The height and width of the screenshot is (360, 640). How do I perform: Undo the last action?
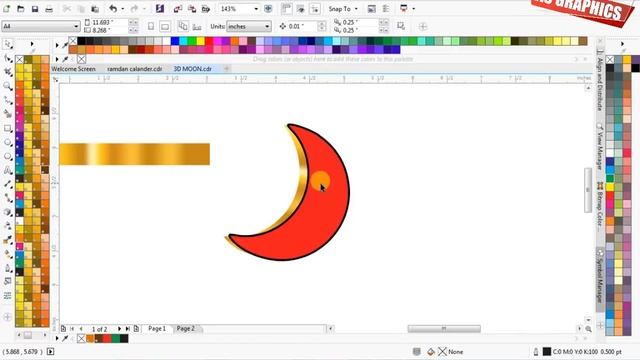pyautogui.click(x=113, y=9)
